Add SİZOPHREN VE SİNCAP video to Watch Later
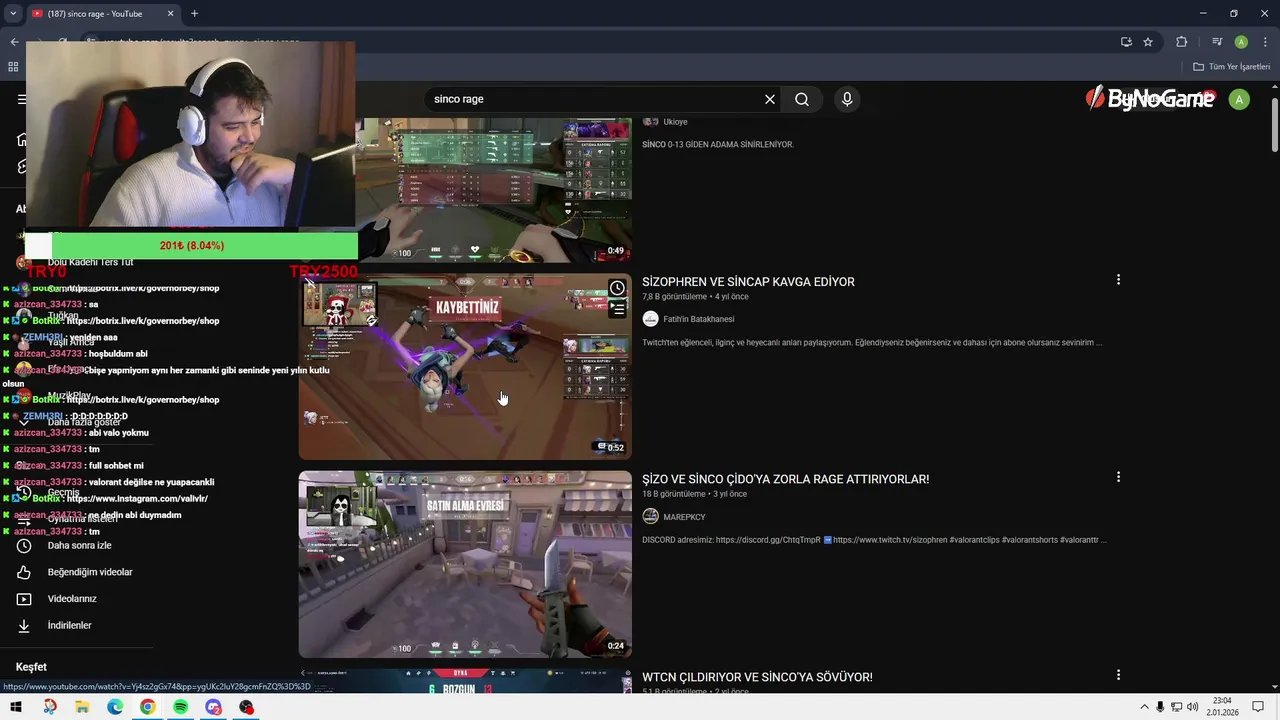 pos(618,288)
